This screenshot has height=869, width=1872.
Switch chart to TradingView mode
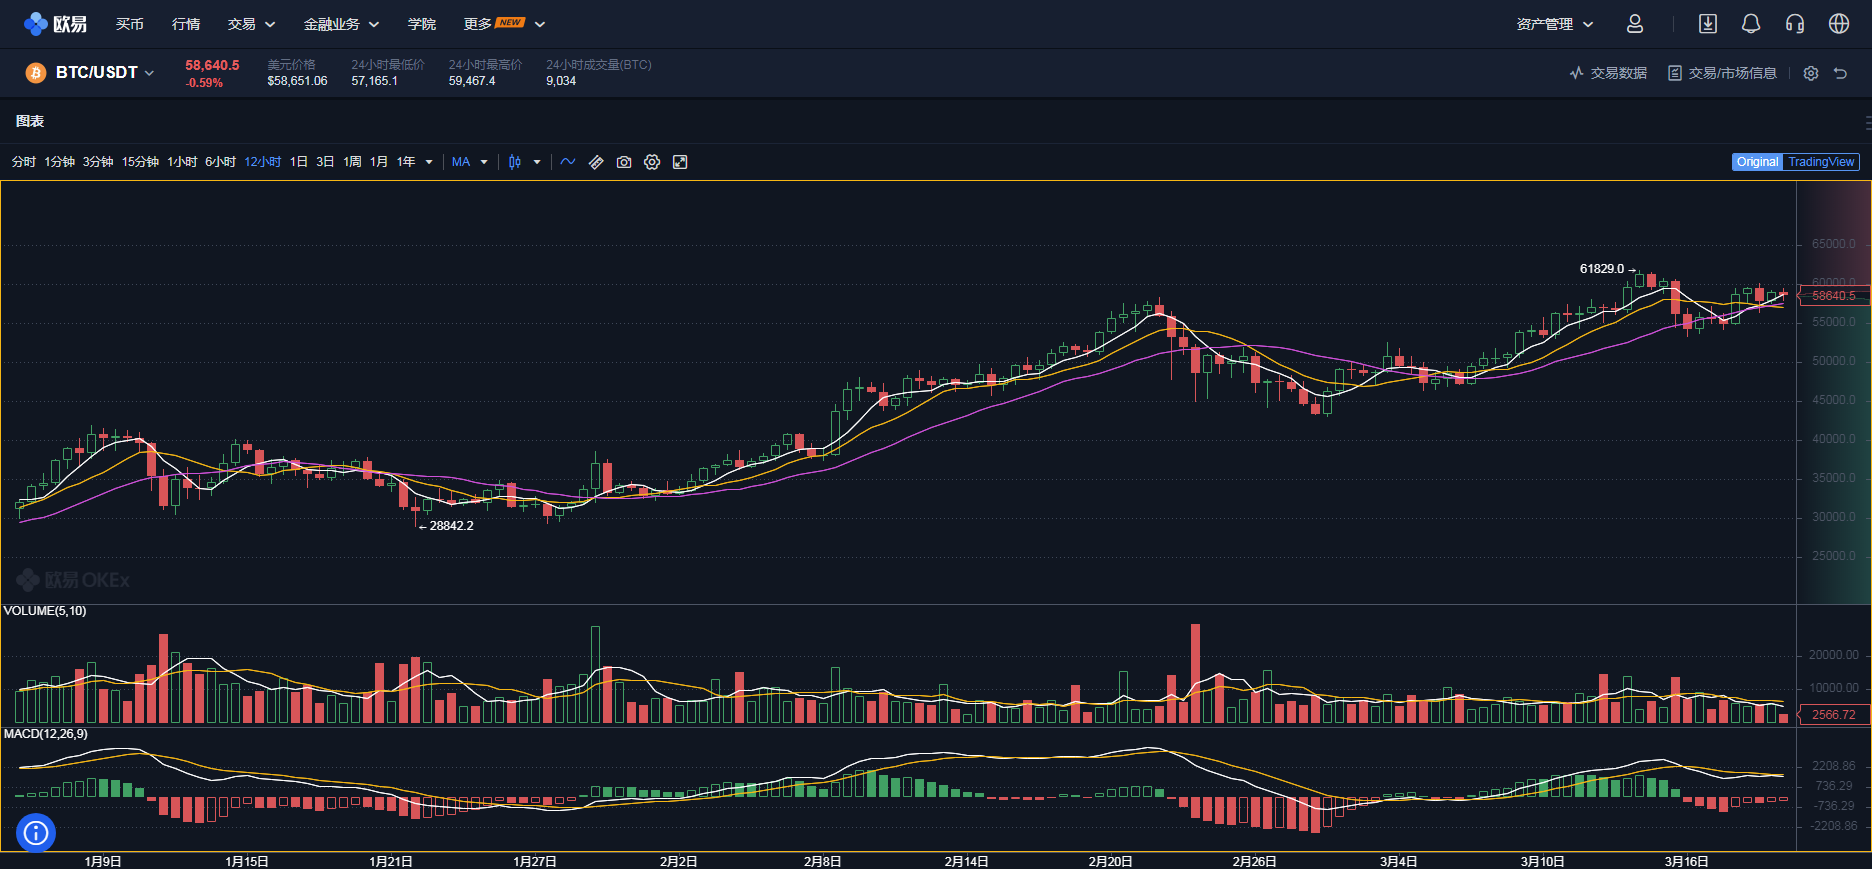(1821, 162)
